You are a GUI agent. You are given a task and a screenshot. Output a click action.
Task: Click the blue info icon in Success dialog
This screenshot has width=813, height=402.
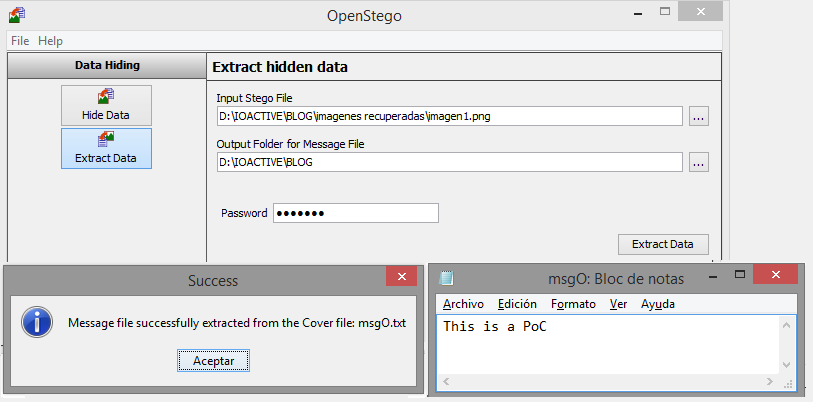coord(37,322)
